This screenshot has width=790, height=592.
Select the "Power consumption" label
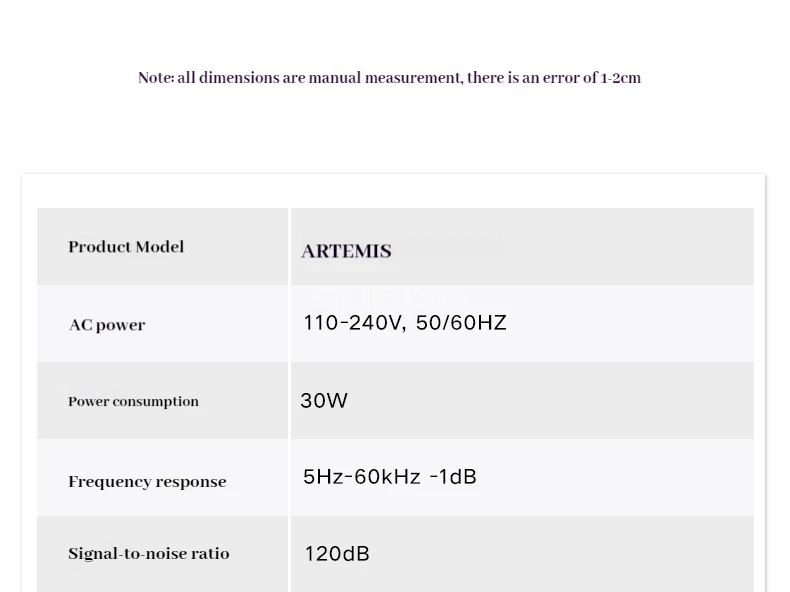tap(133, 402)
